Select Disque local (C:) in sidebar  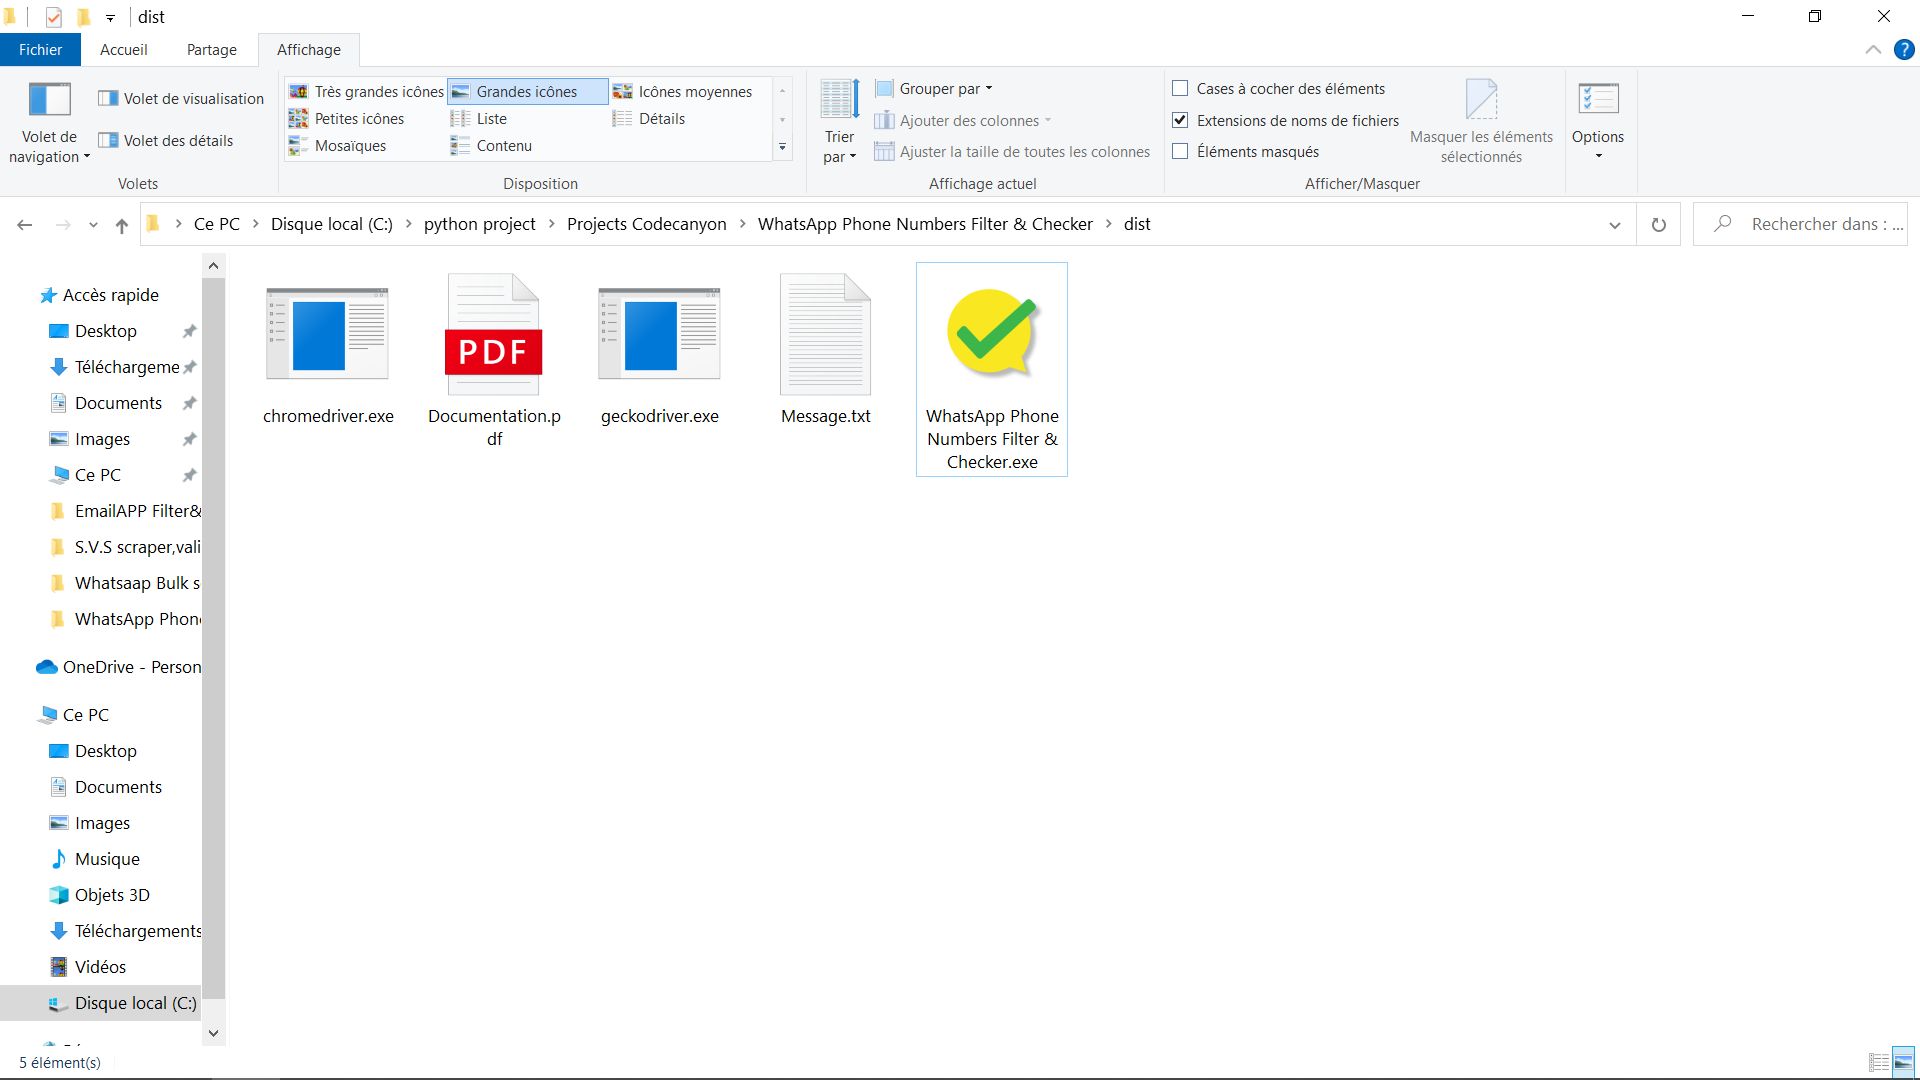pyautogui.click(x=101, y=1003)
